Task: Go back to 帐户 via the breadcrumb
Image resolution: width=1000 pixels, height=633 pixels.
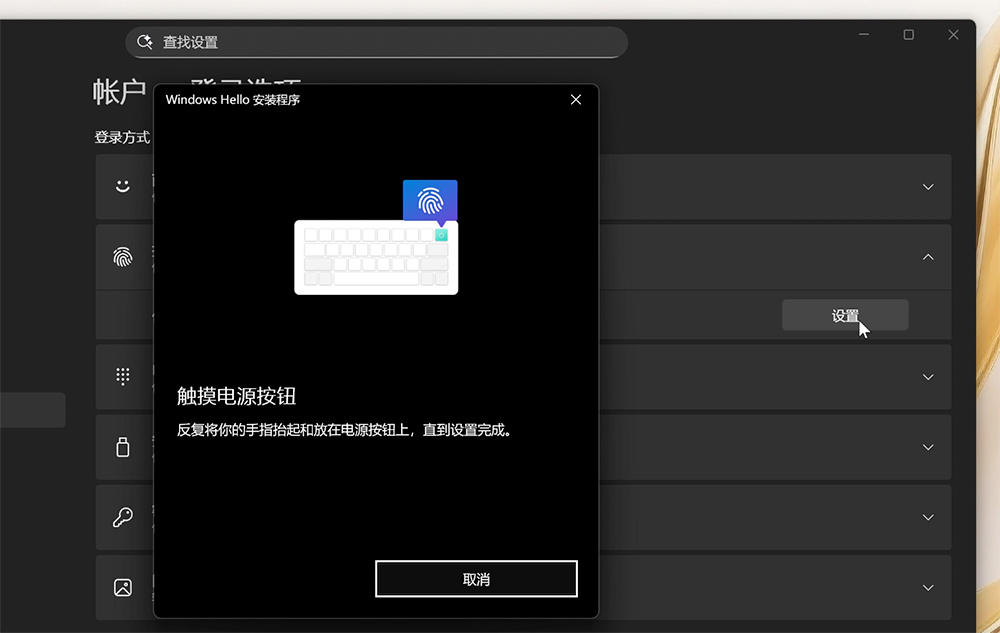Action: click(x=120, y=92)
